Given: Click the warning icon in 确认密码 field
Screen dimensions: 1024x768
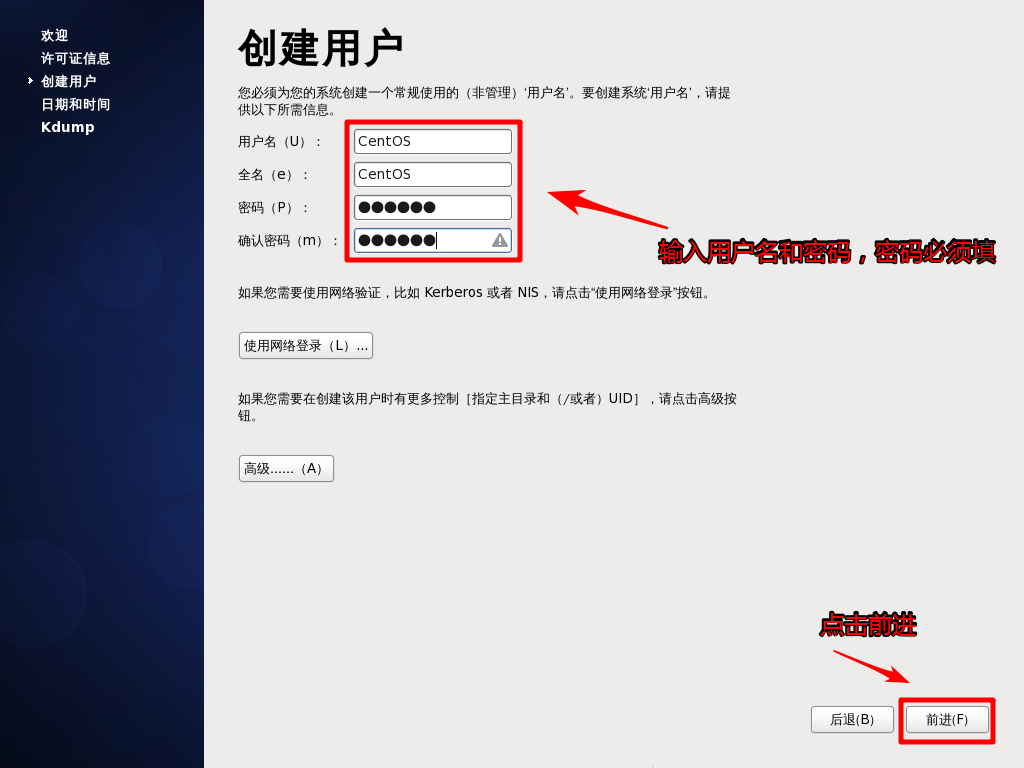Looking at the screenshot, I should pyautogui.click(x=500, y=240).
